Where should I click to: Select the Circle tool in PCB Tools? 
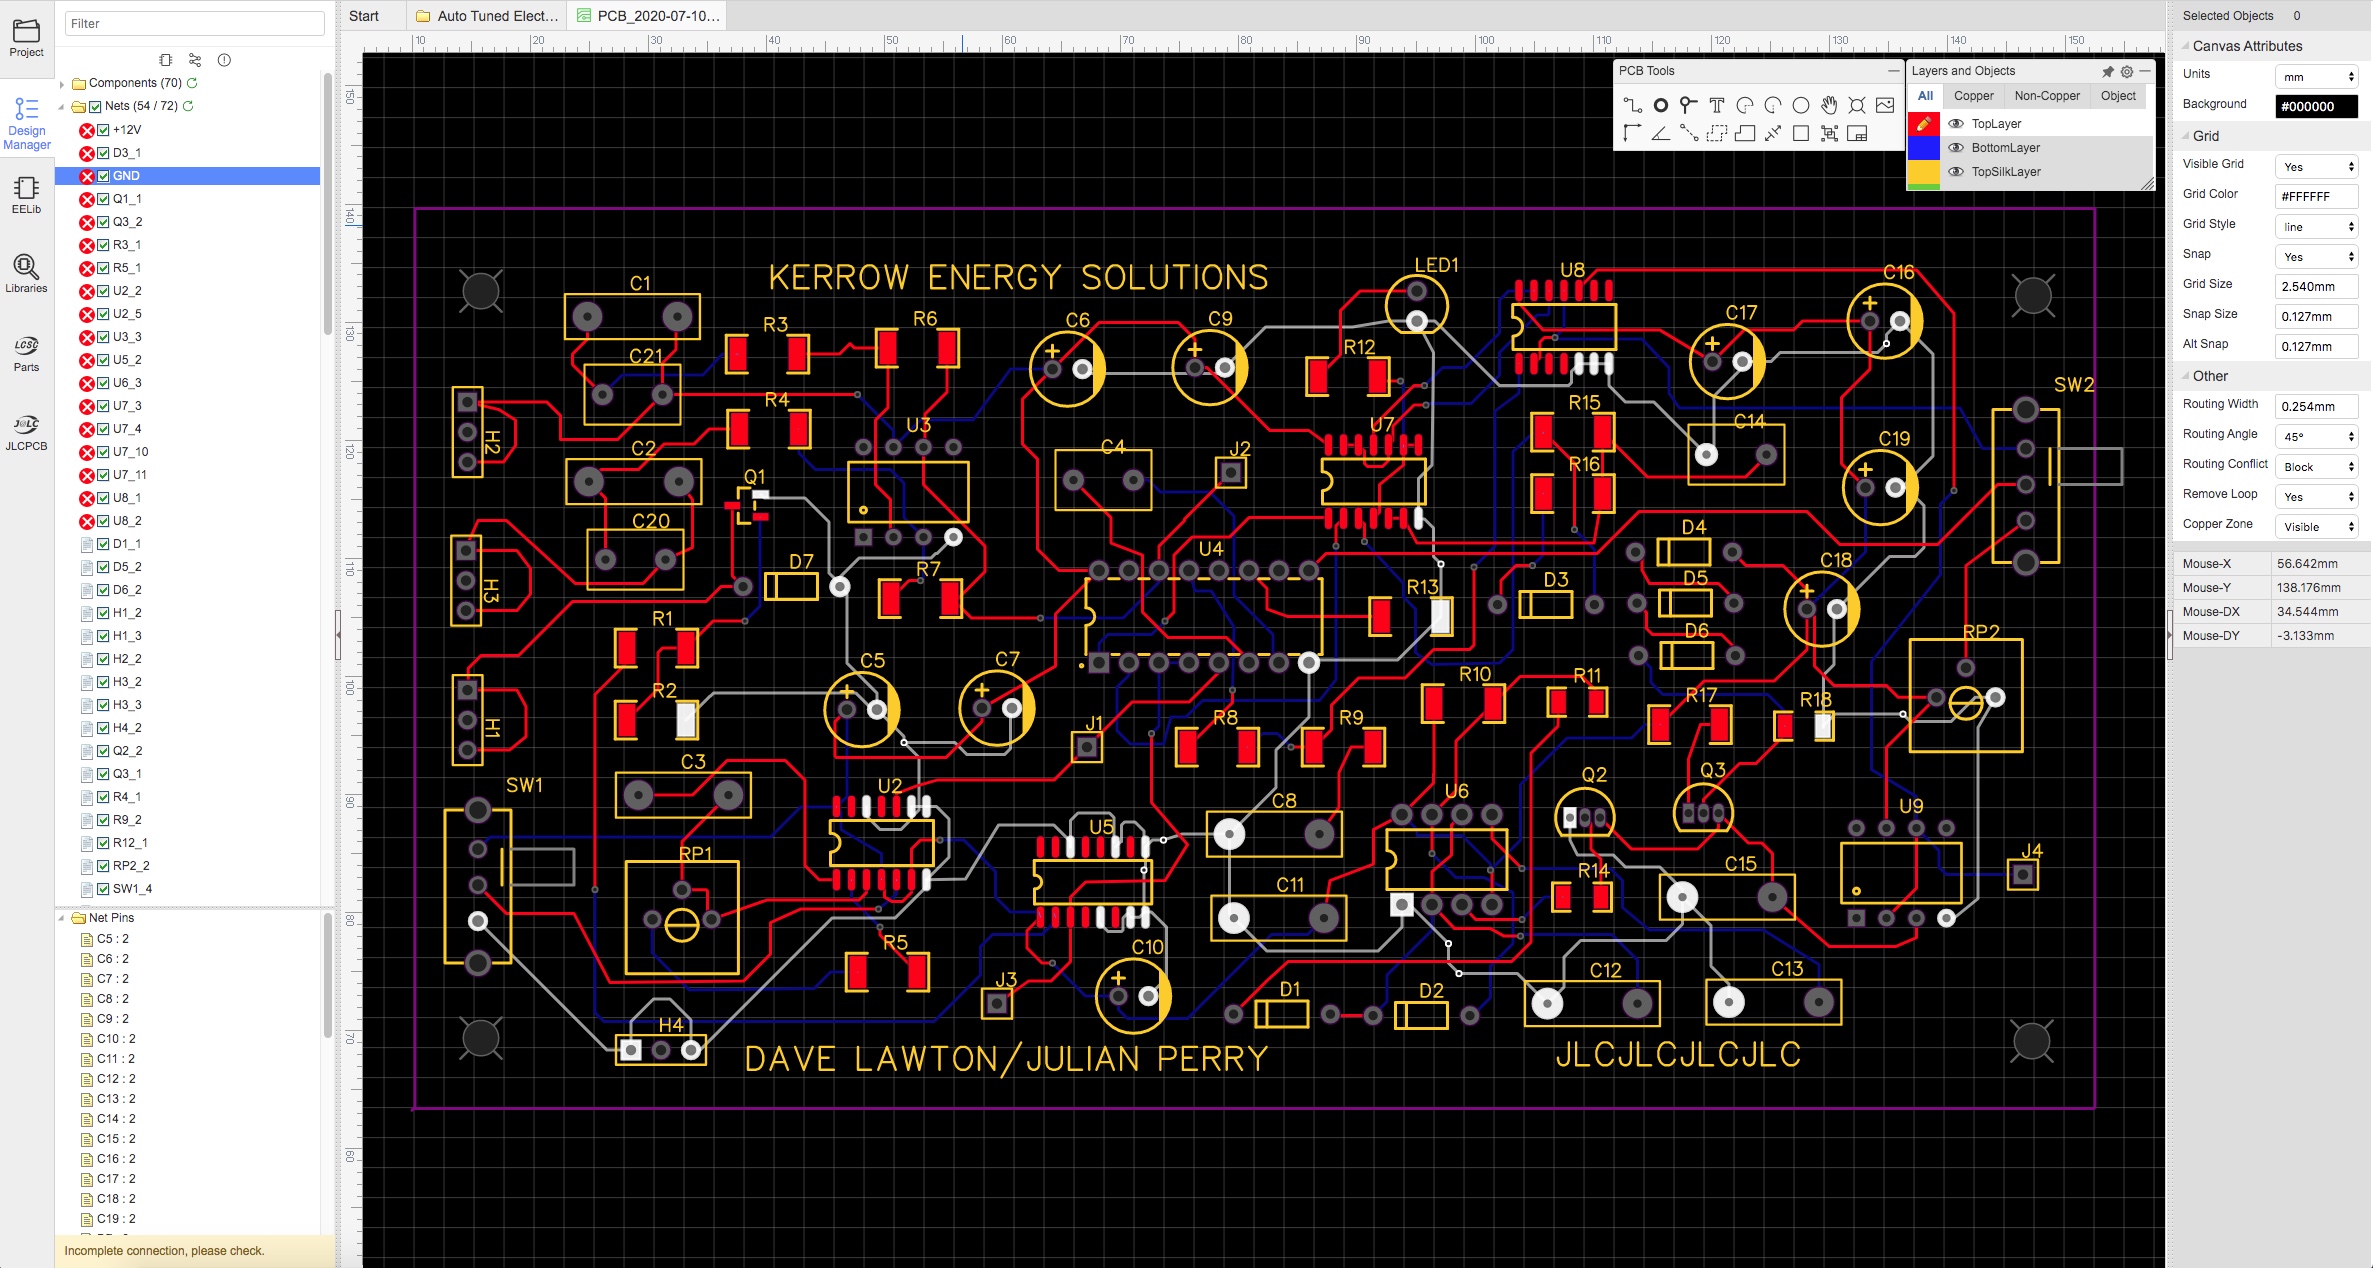(x=1801, y=105)
